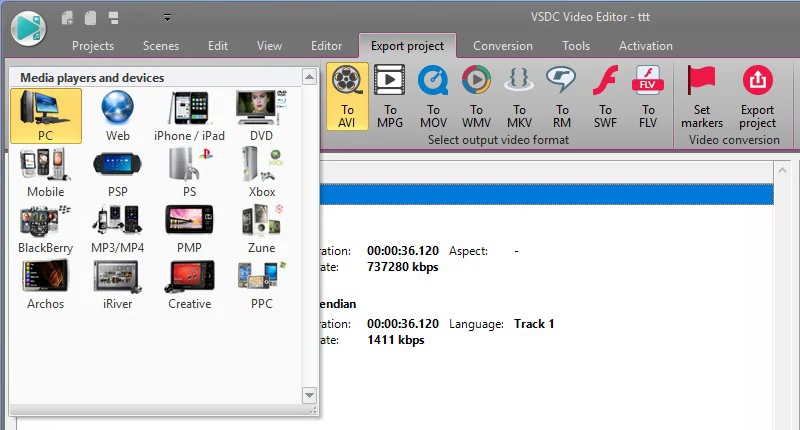This screenshot has height=430, width=800.
Task: Pick the PPC device
Action: click(261, 285)
